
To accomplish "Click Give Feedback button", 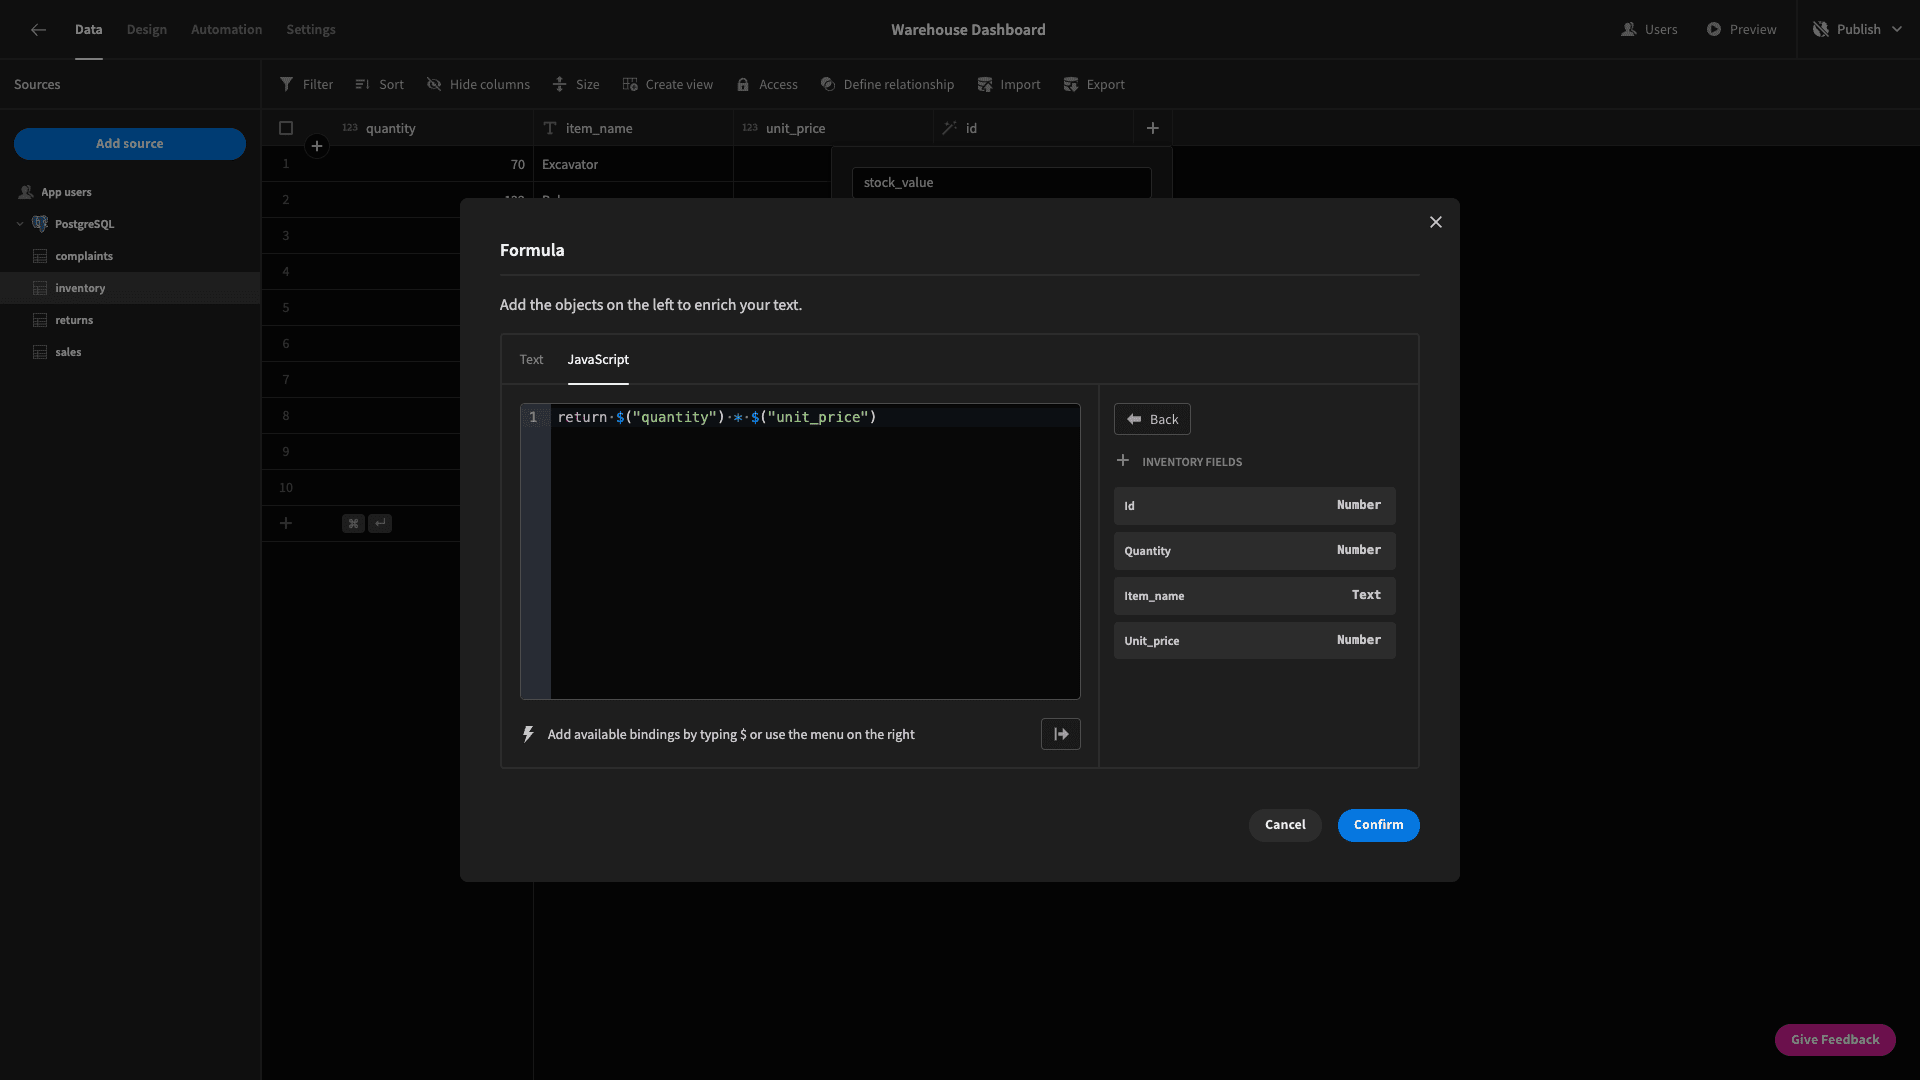I will [1835, 1040].
